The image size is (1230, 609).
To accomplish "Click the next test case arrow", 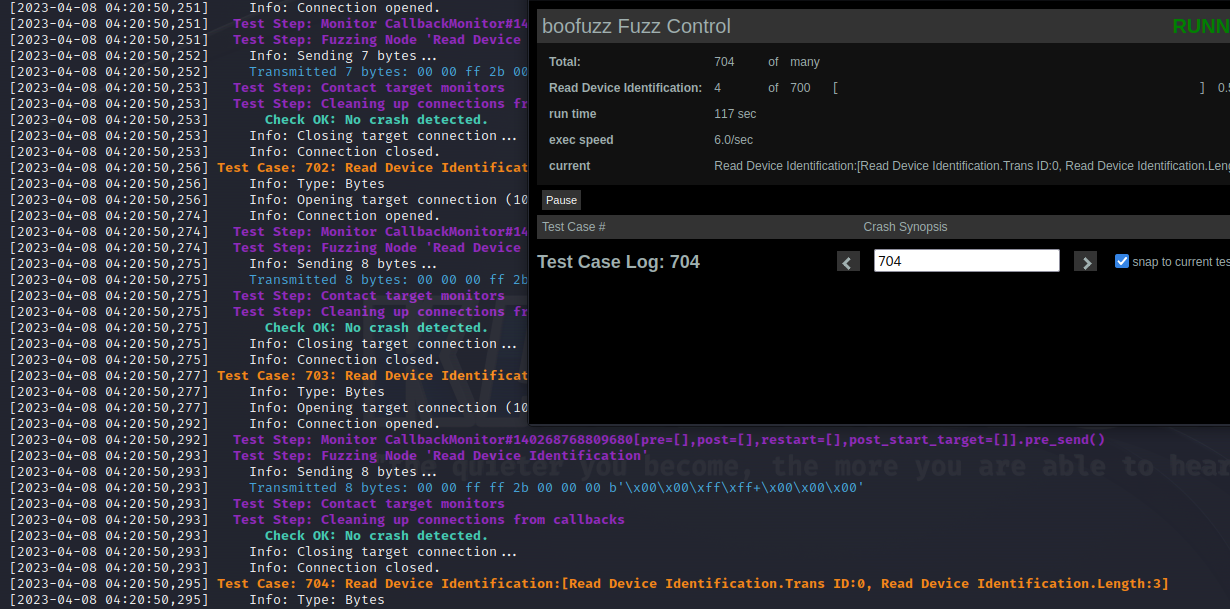I will (x=1085, y=261).
